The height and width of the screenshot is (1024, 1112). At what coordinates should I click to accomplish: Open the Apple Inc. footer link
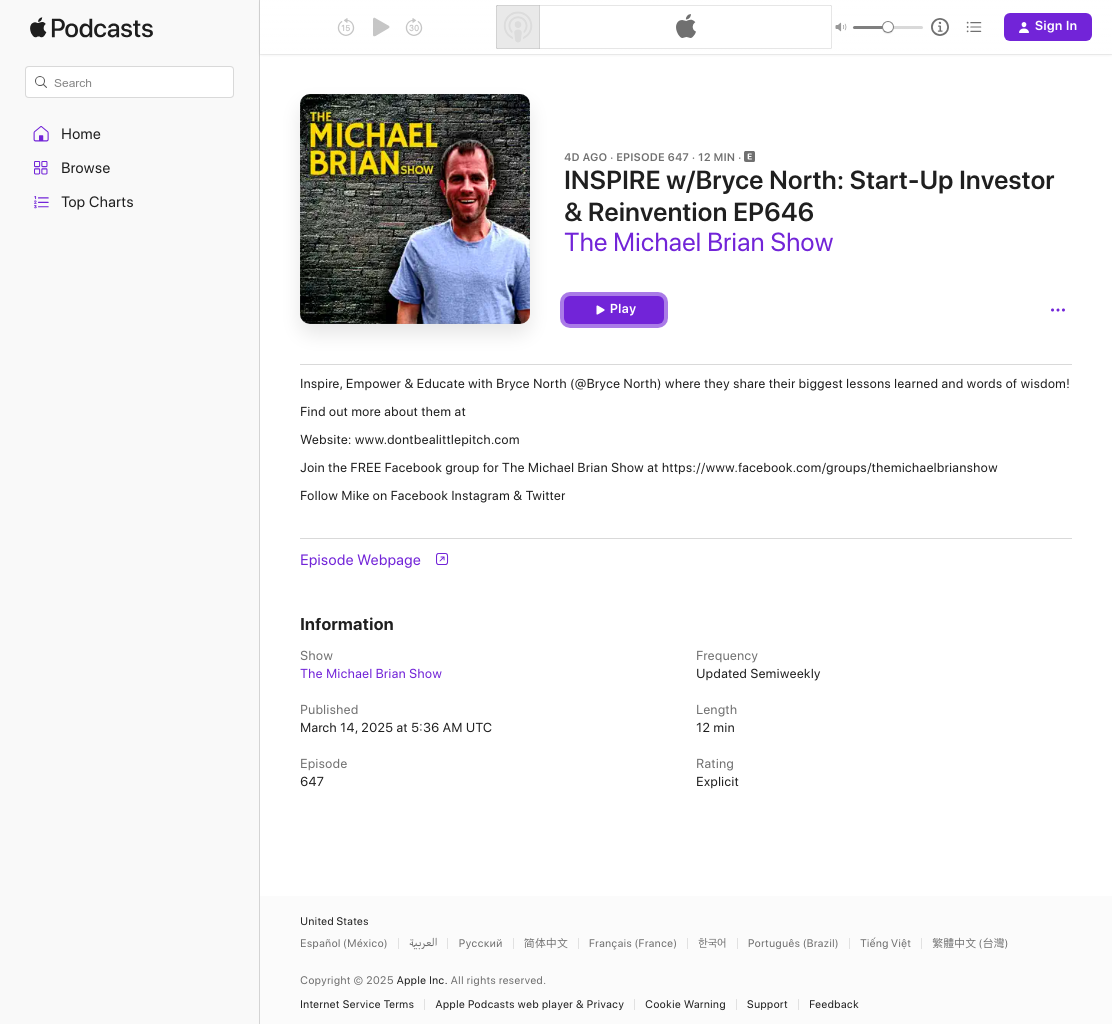pos(422,980)
